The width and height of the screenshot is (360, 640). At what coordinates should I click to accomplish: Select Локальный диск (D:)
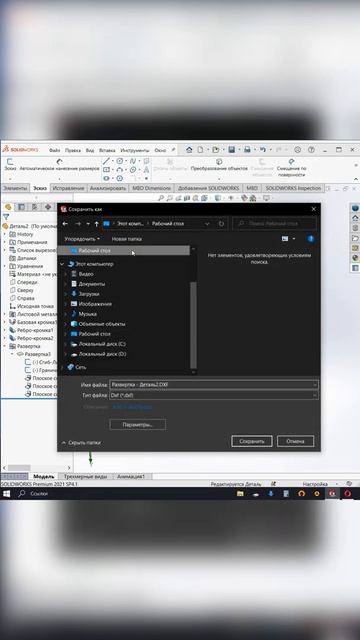tap(98, 354)
